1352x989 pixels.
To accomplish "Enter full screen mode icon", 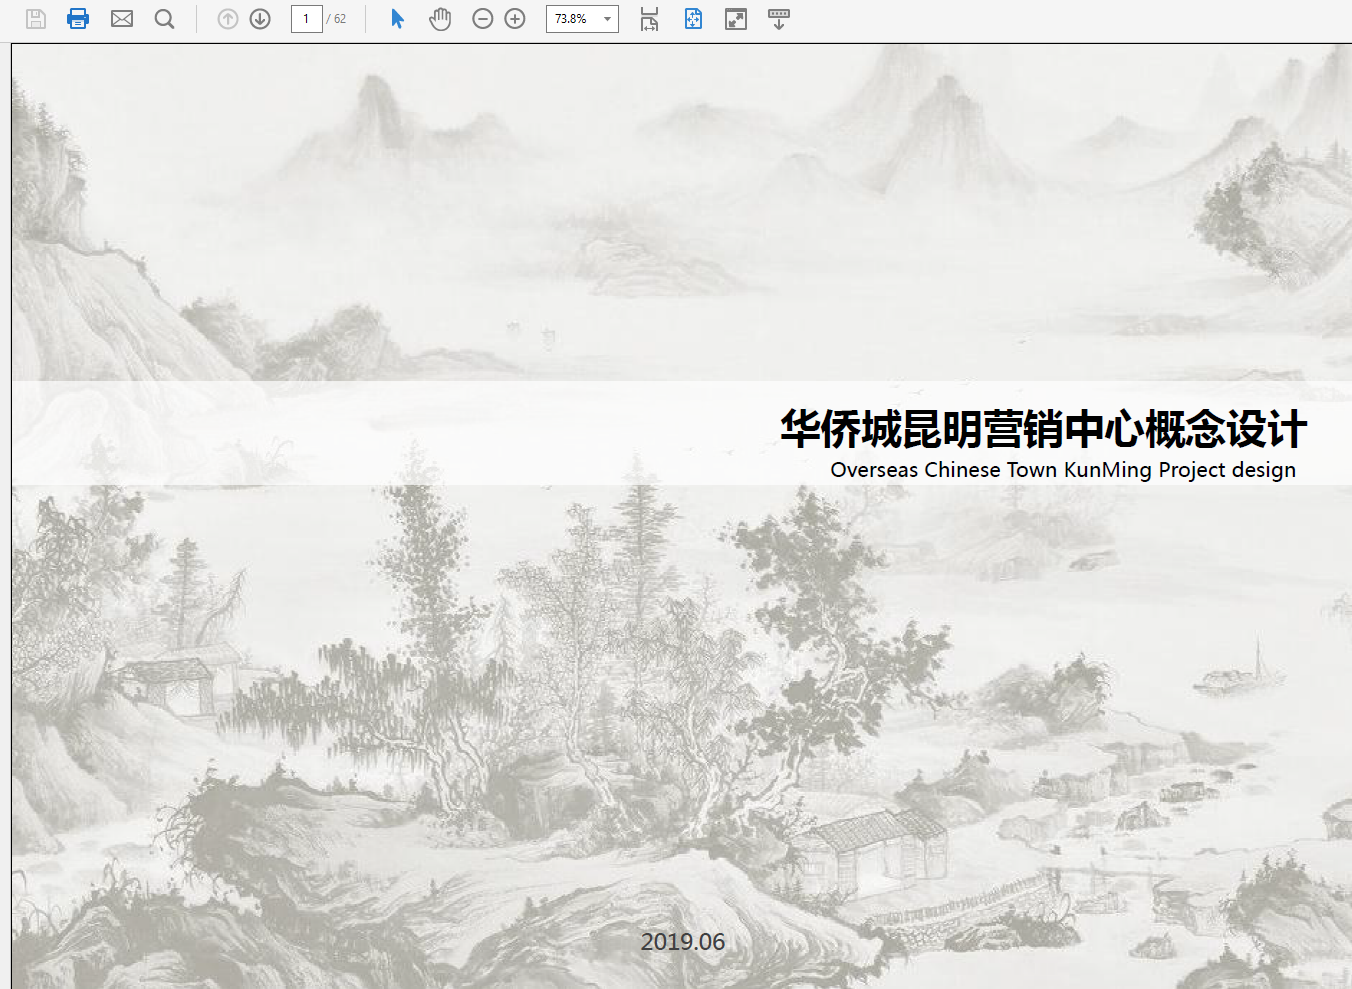I will 736,19.
